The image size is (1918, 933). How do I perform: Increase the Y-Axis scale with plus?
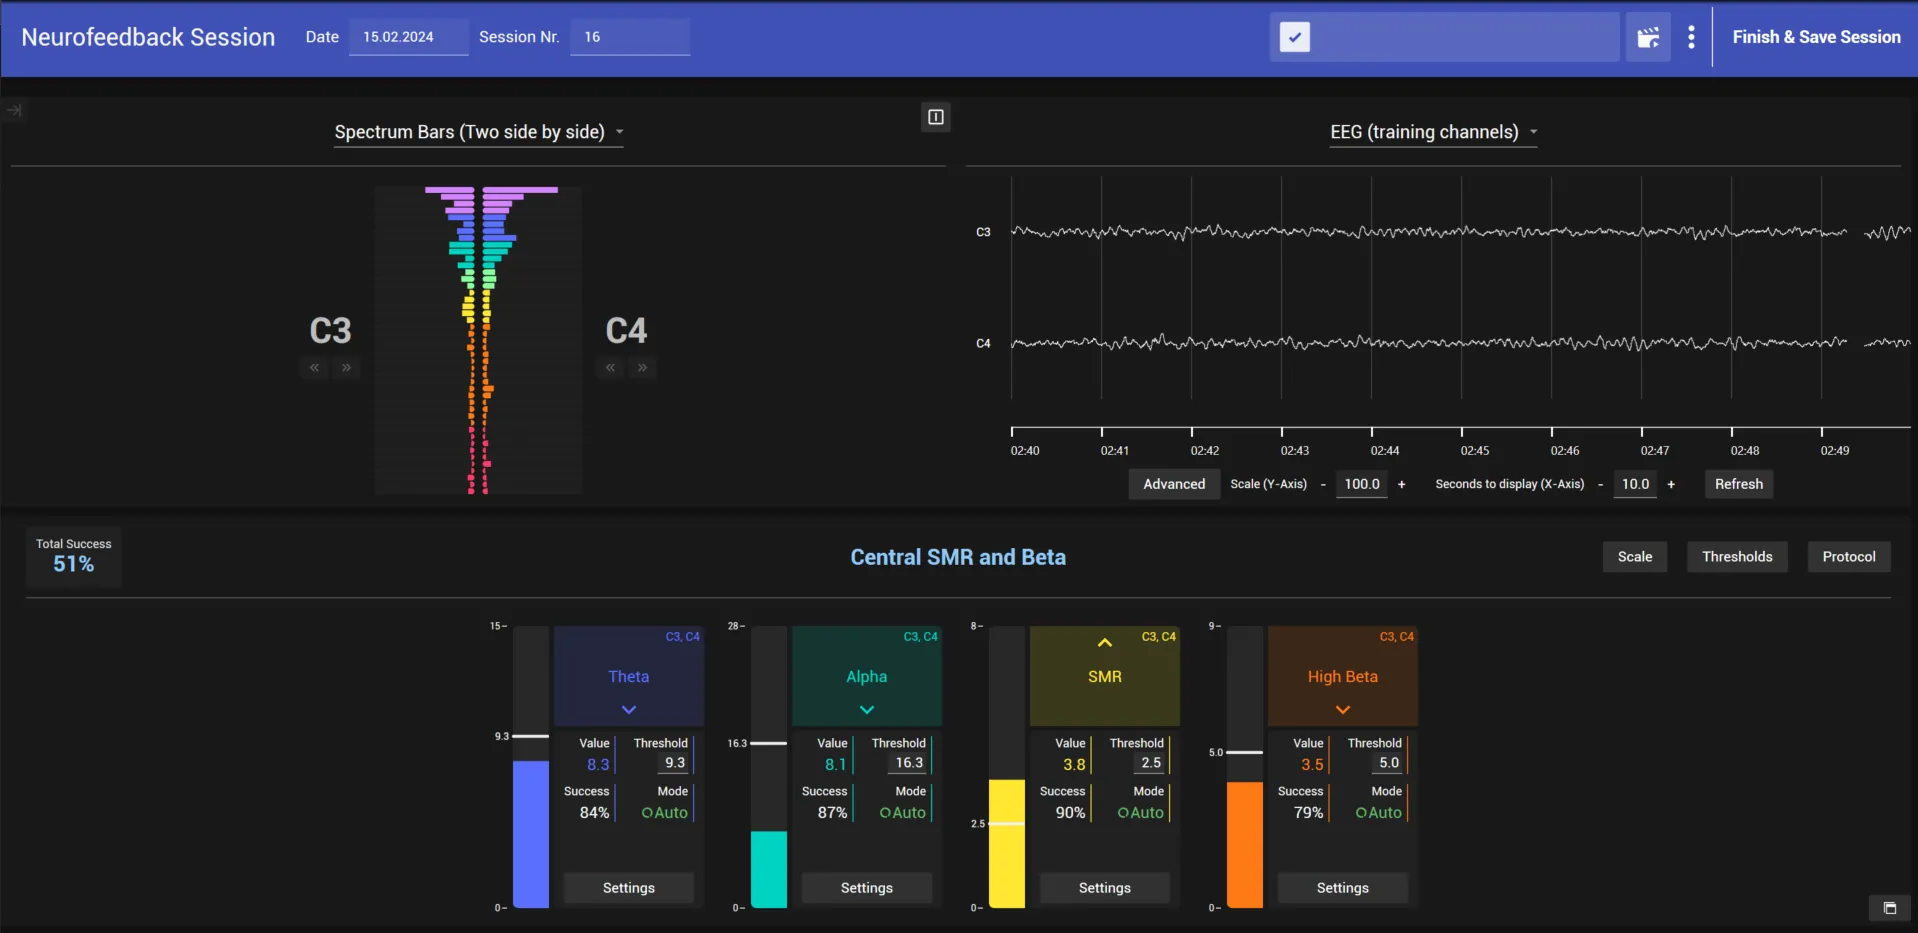pyautogui.click(x=1401, y=484)
